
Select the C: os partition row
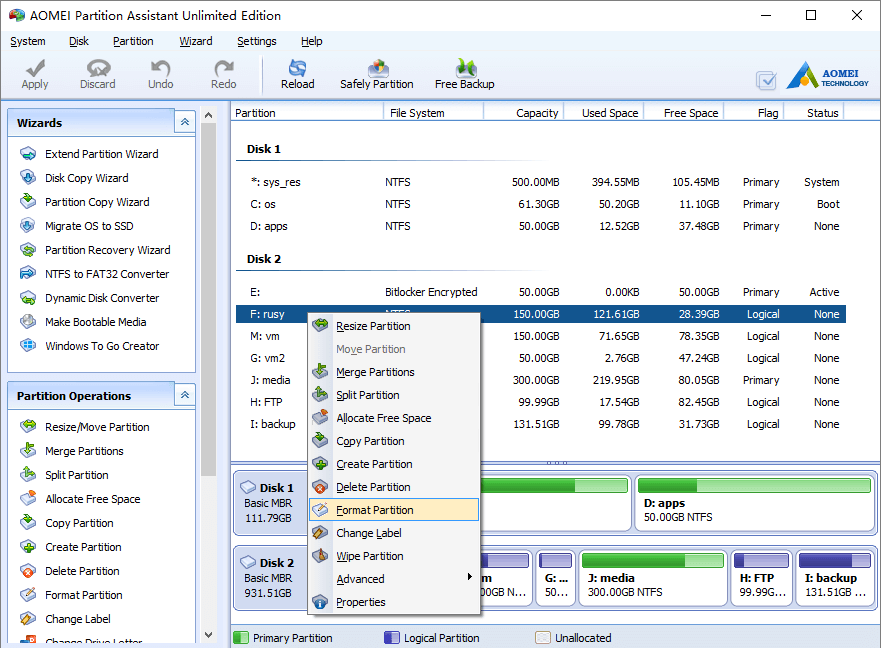(541, 204)
